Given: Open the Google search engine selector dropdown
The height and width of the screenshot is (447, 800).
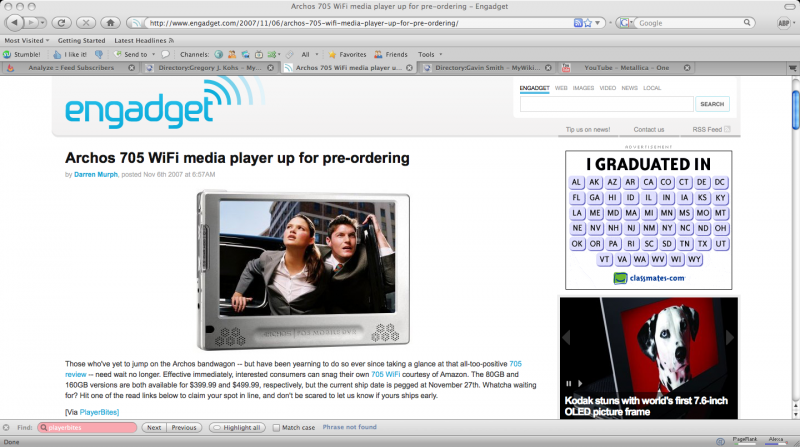Looking at the screenshot, I should tap(626, 23).
